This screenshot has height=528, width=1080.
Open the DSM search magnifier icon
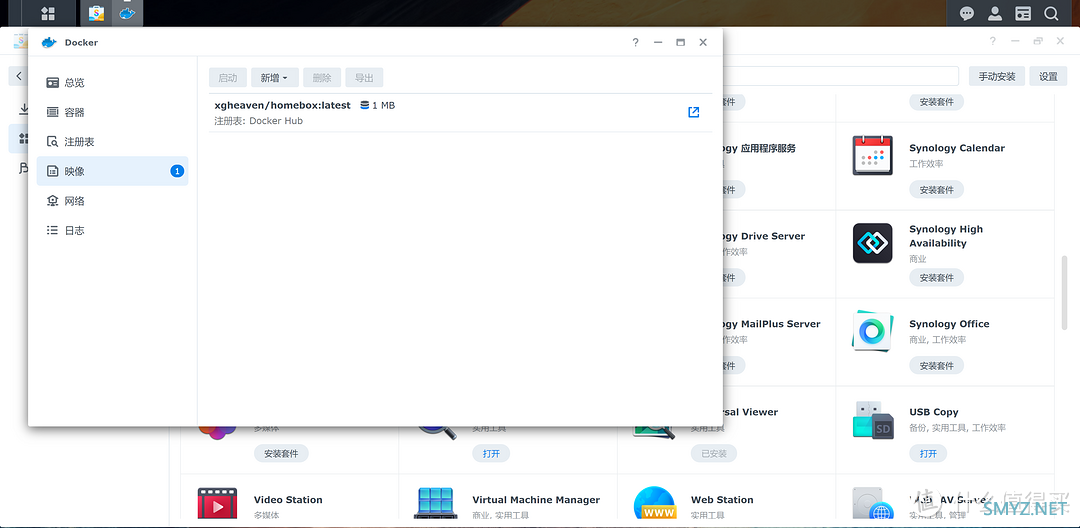point(1051,13)
